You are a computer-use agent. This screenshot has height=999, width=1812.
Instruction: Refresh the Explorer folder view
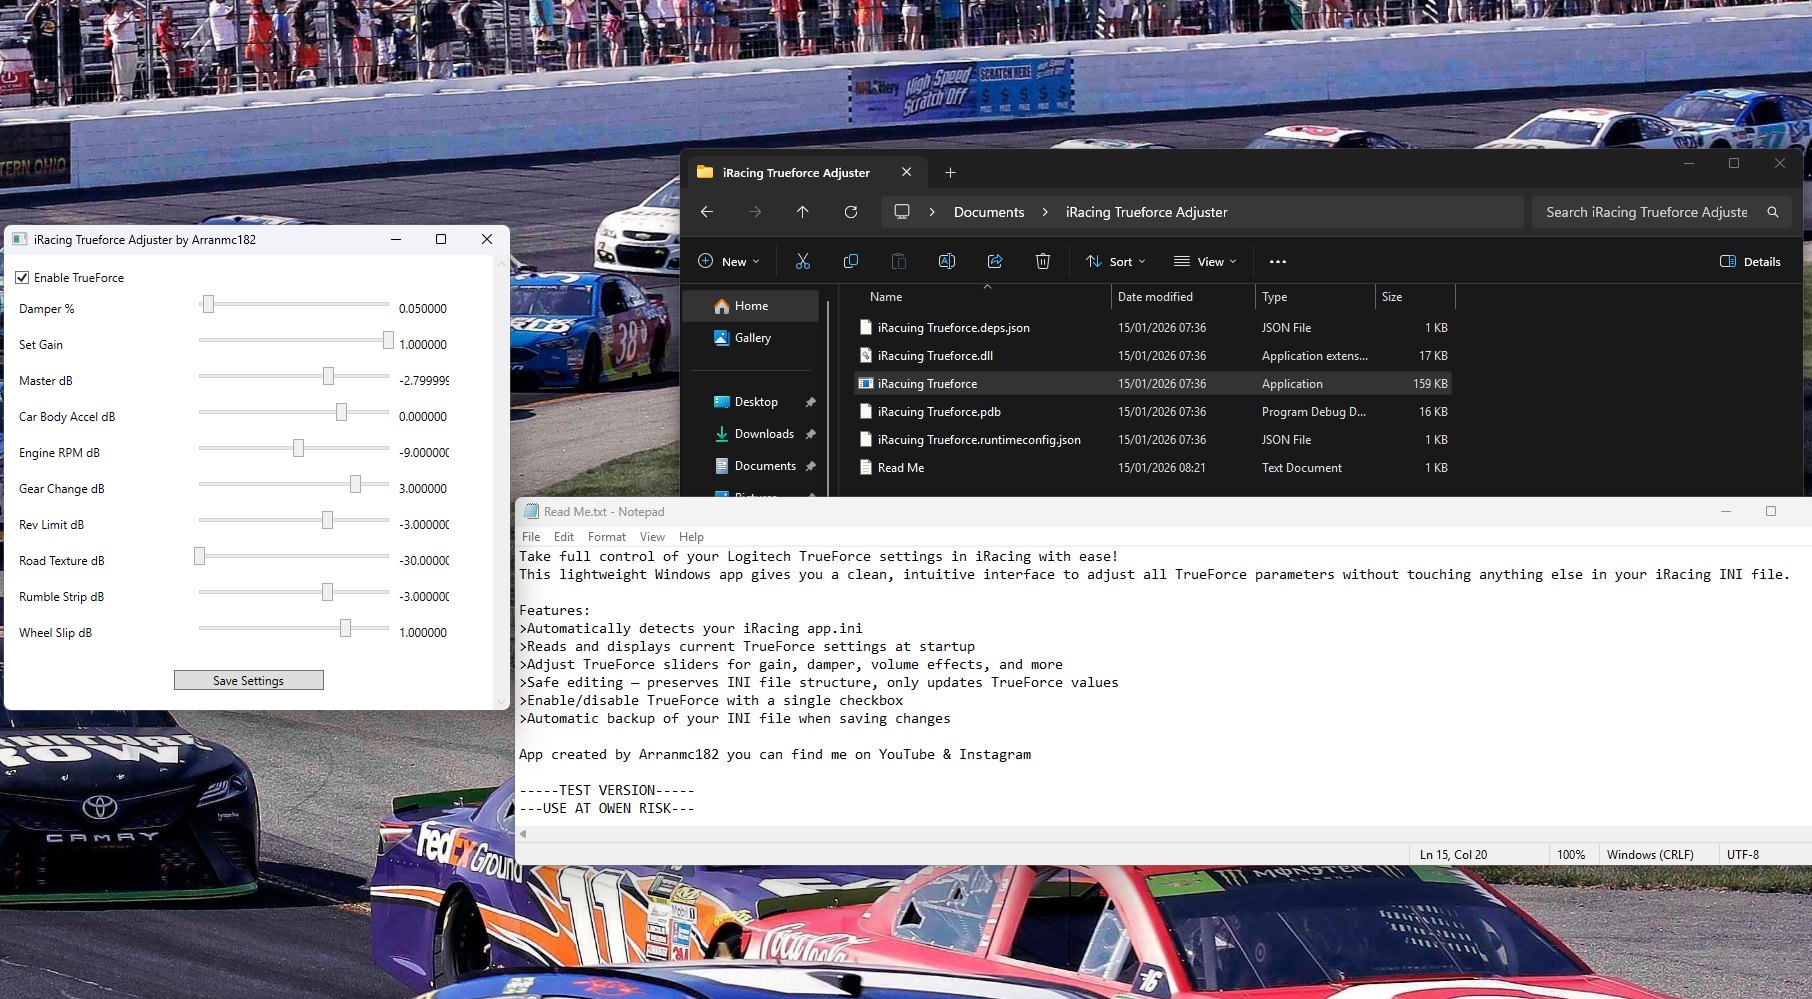click(850, 212)
